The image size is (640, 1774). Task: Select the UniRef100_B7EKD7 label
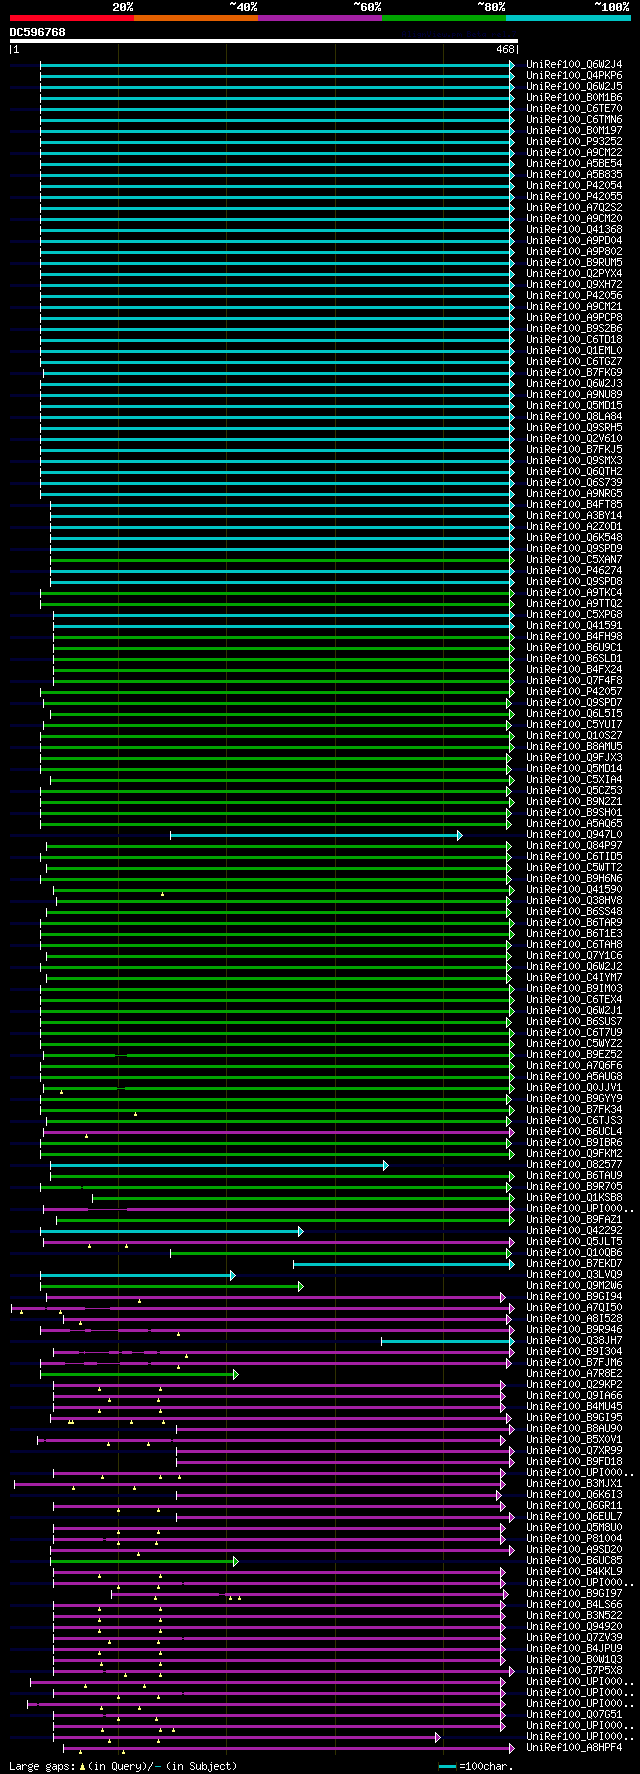(574, 1263)
